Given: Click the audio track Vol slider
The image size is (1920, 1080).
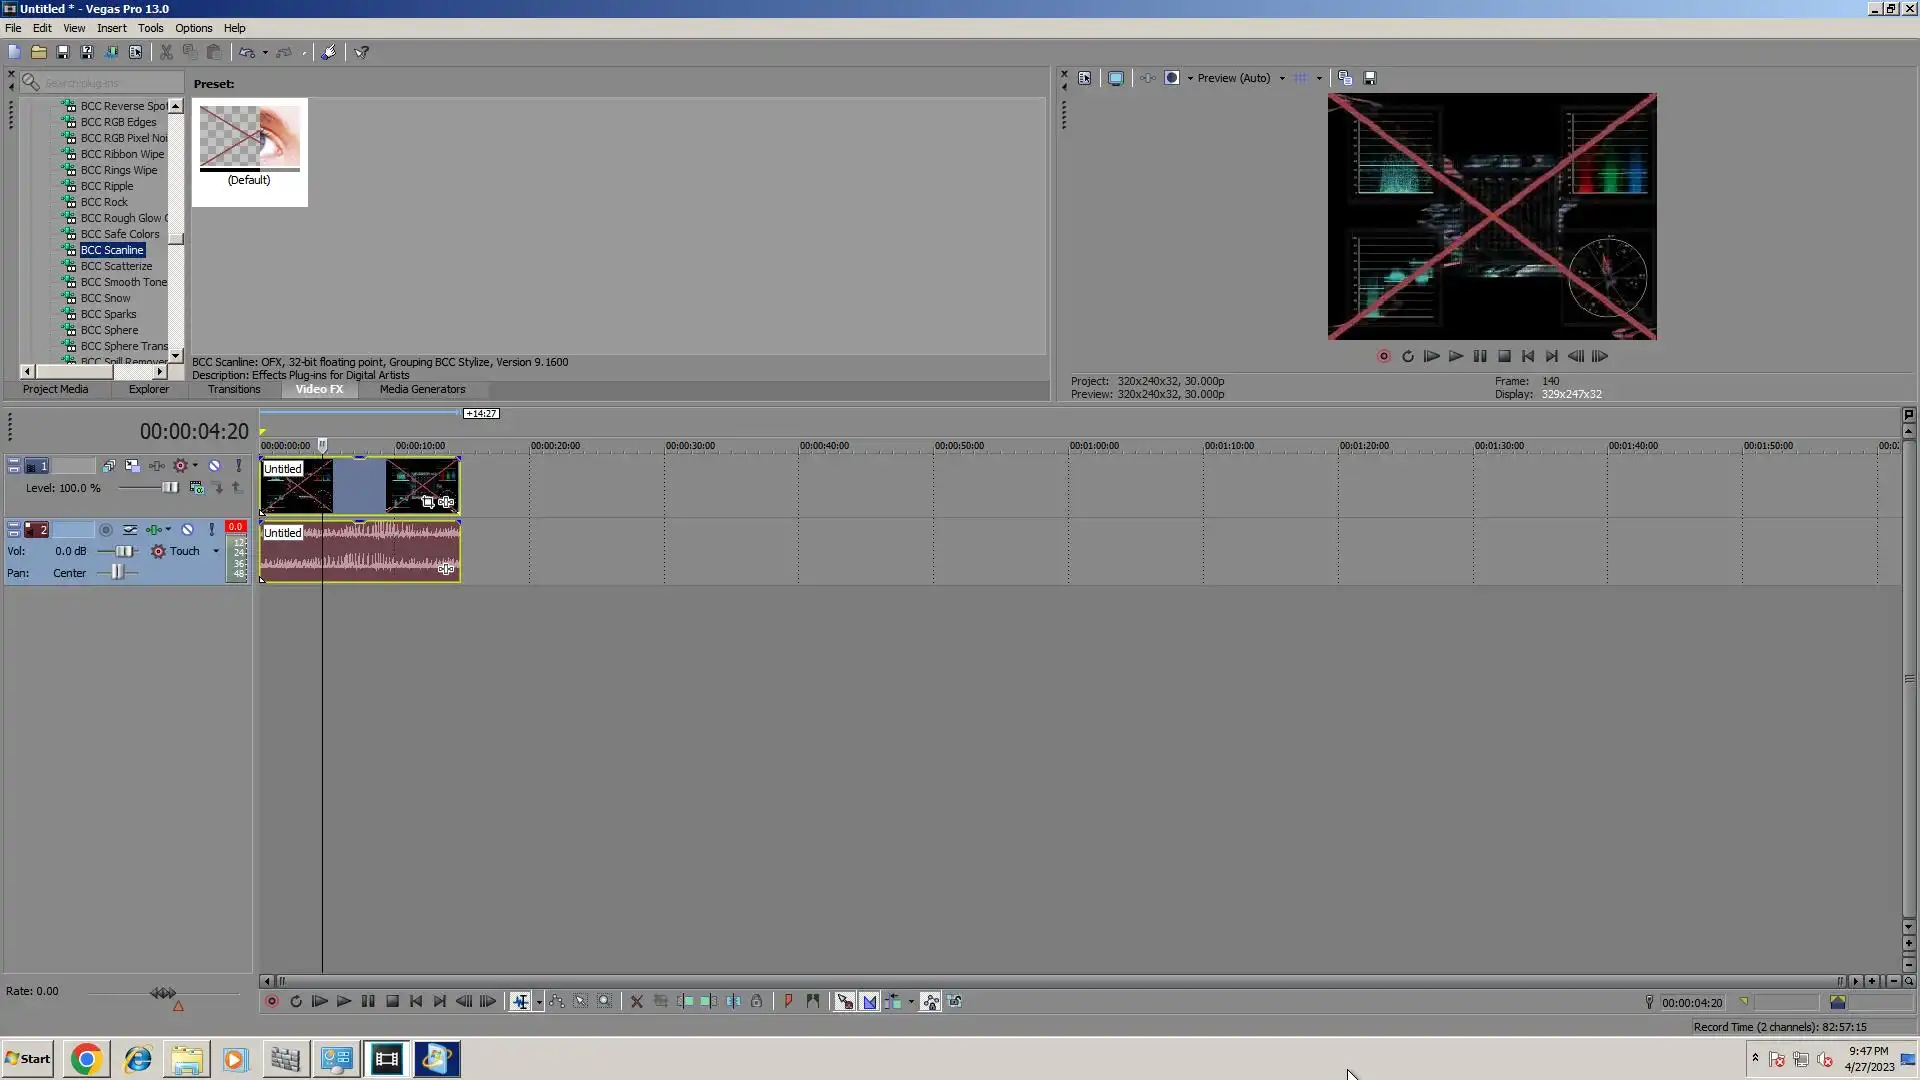Looking at the screenshot, I should (x=123, y=551).
